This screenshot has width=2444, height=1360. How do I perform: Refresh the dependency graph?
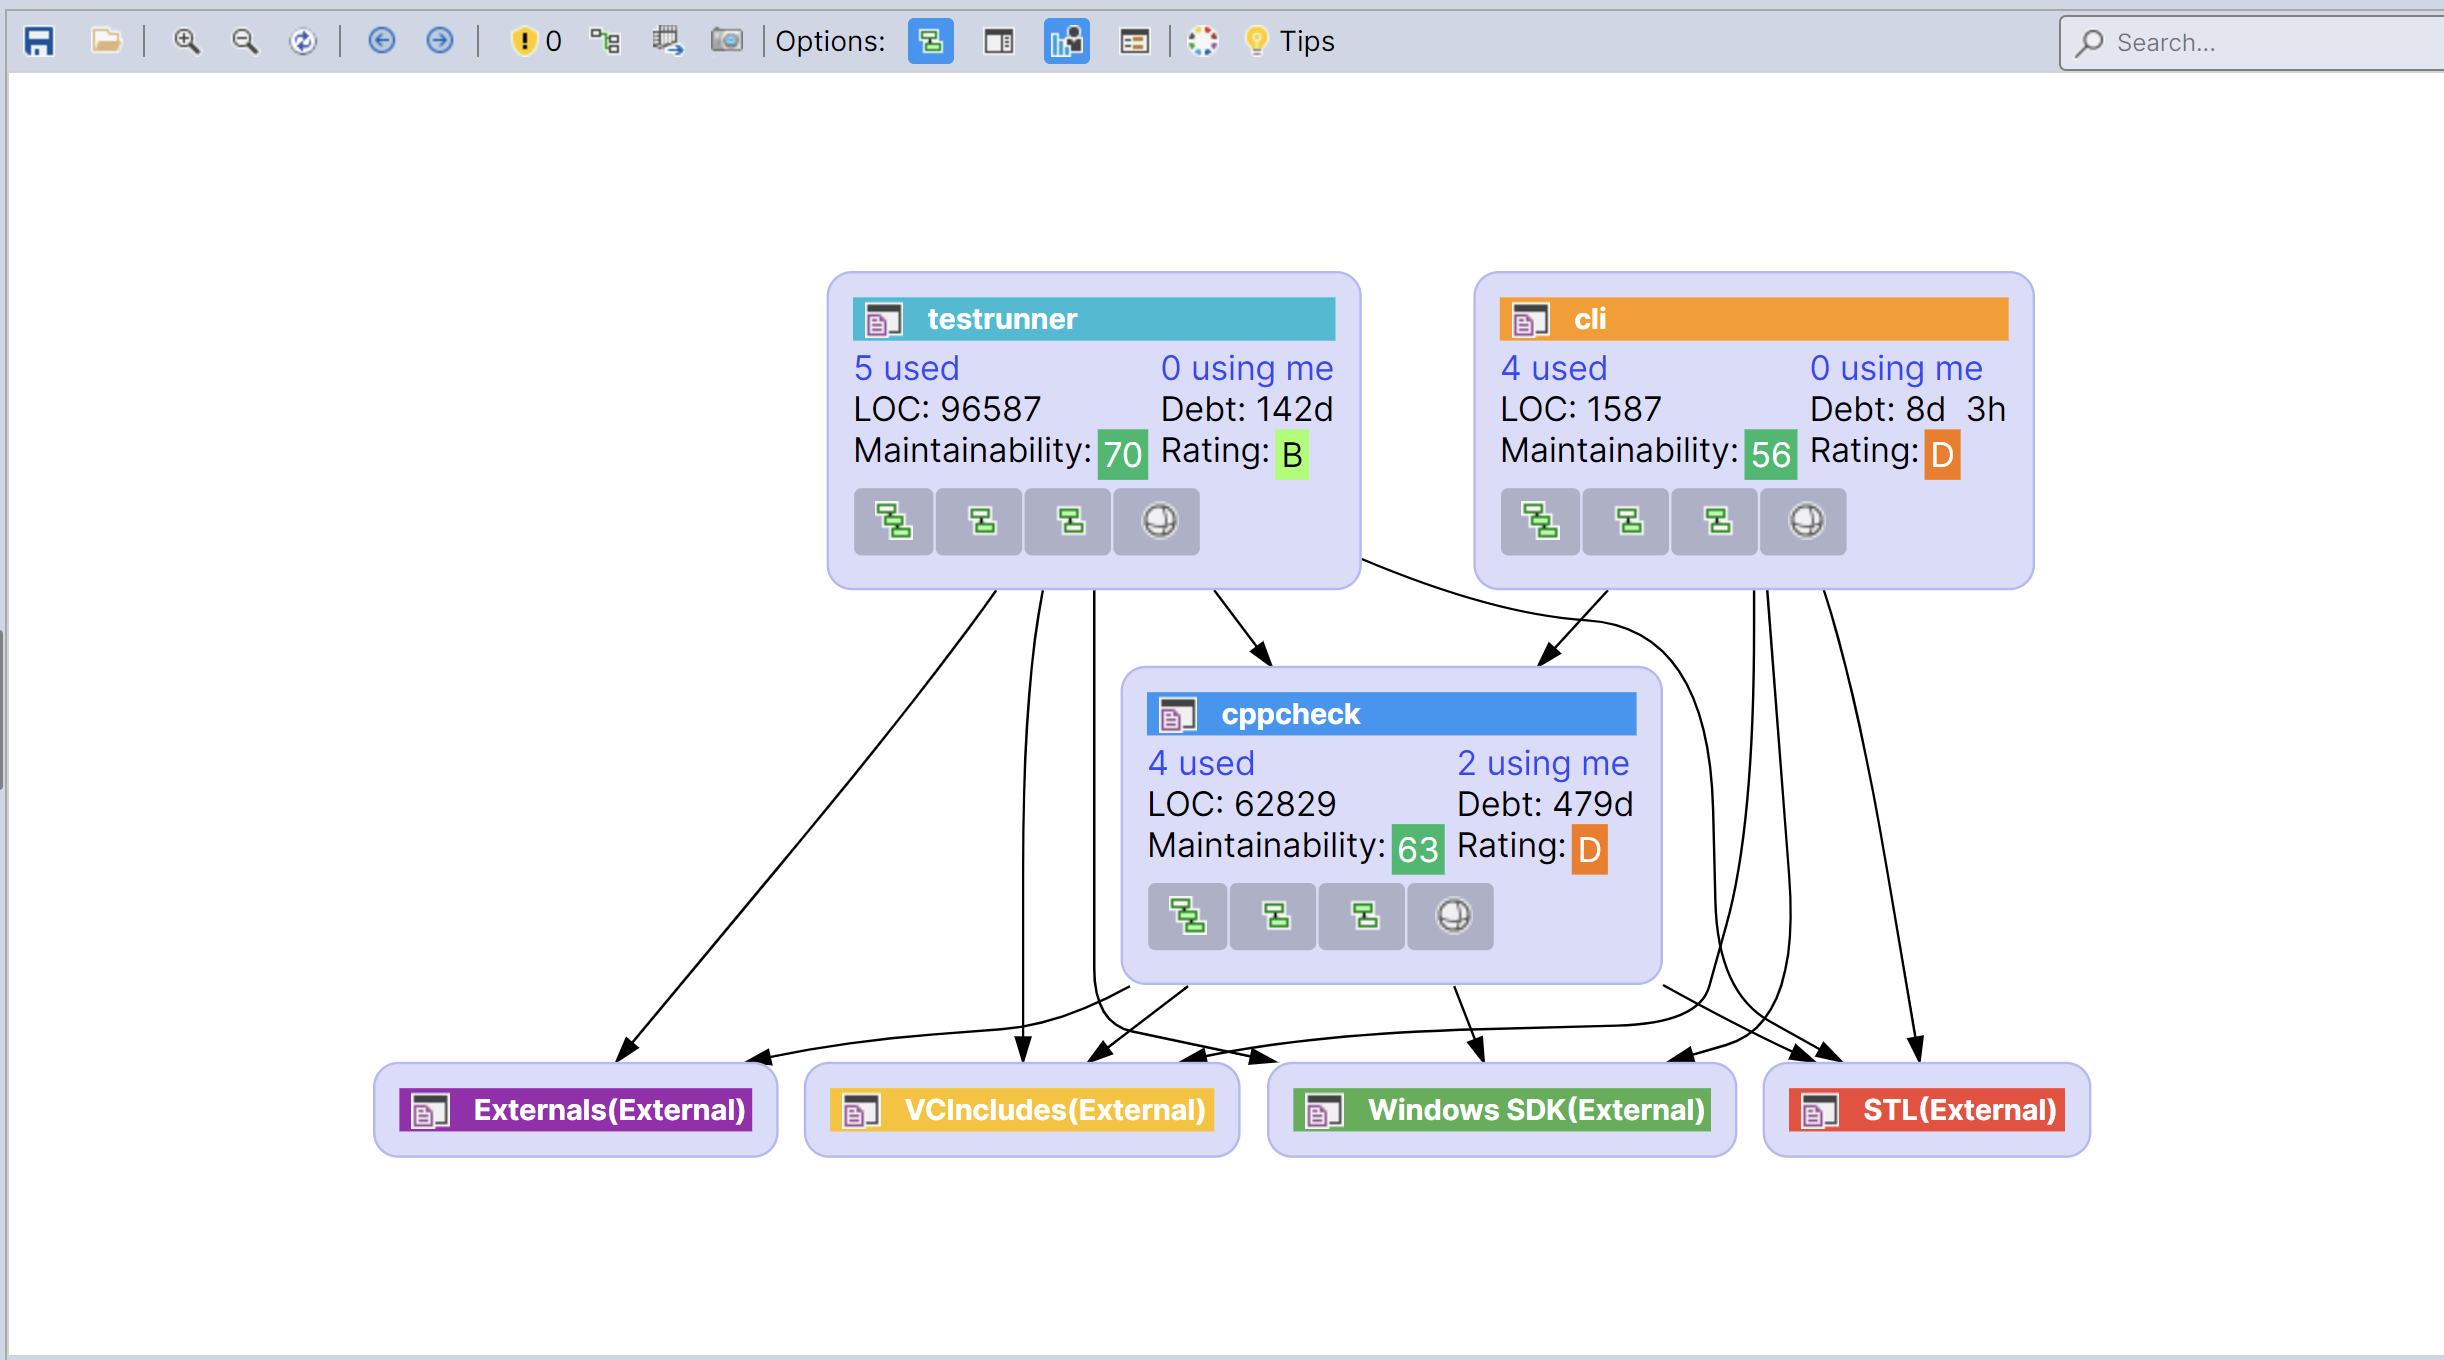pyautogui.click(x=303, y=41)
